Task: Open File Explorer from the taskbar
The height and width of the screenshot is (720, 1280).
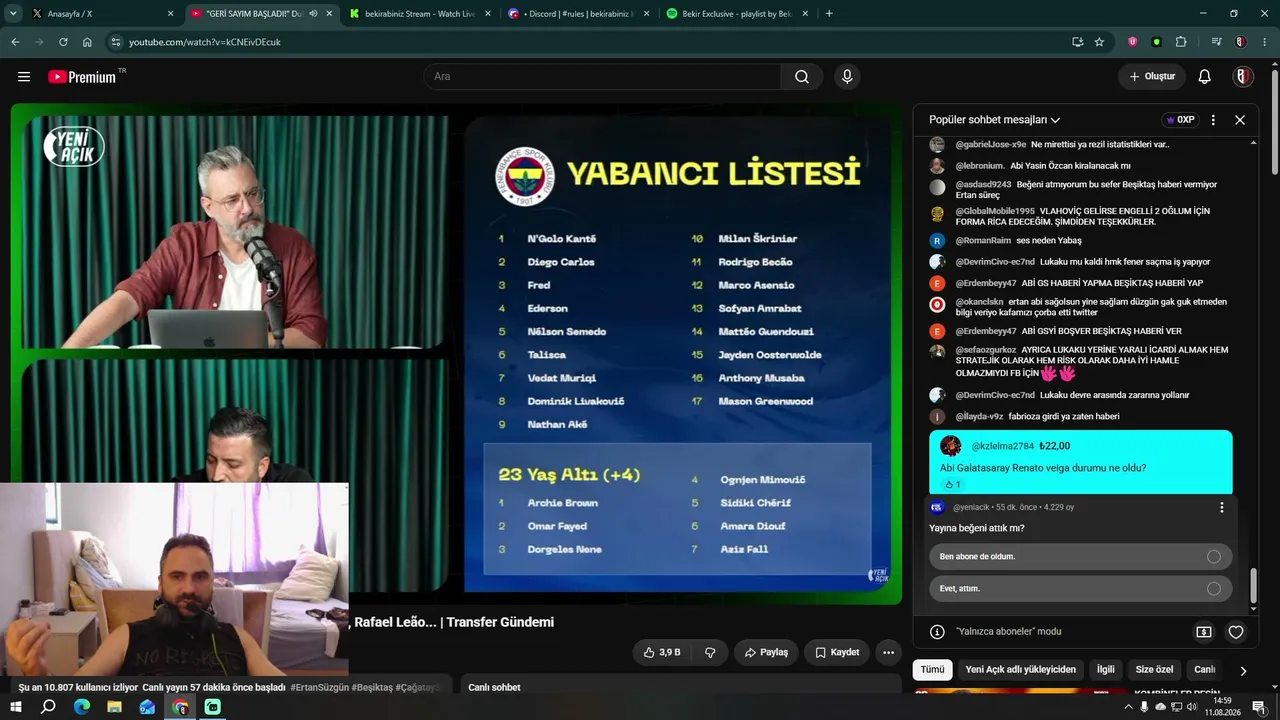Action: (x=115, y=707)
